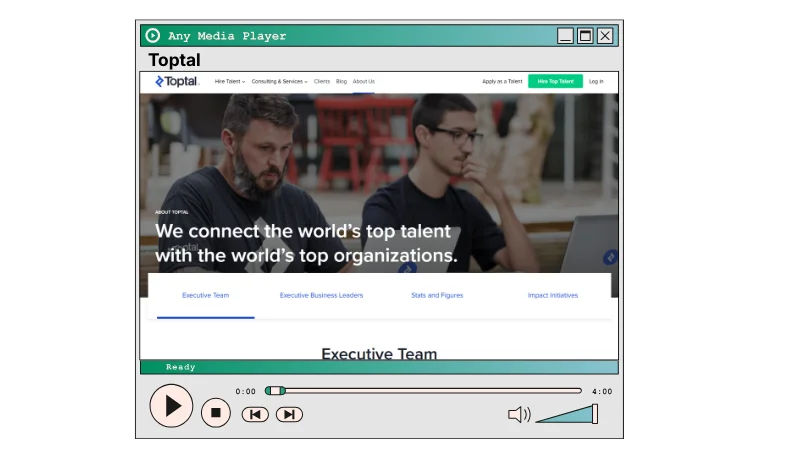Click the Toptal video title text

click(174, 60)
